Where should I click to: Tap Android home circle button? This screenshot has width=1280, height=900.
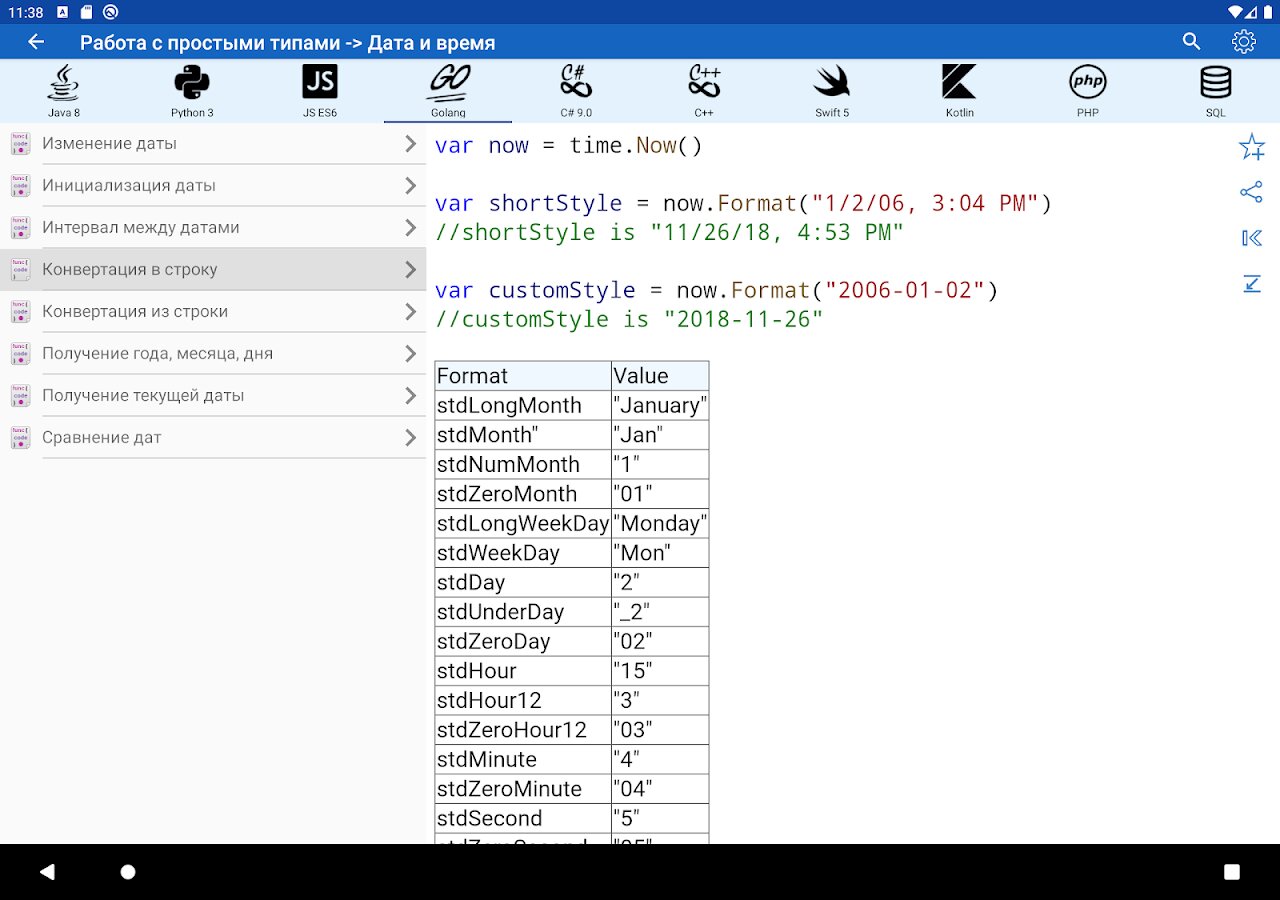128,872
